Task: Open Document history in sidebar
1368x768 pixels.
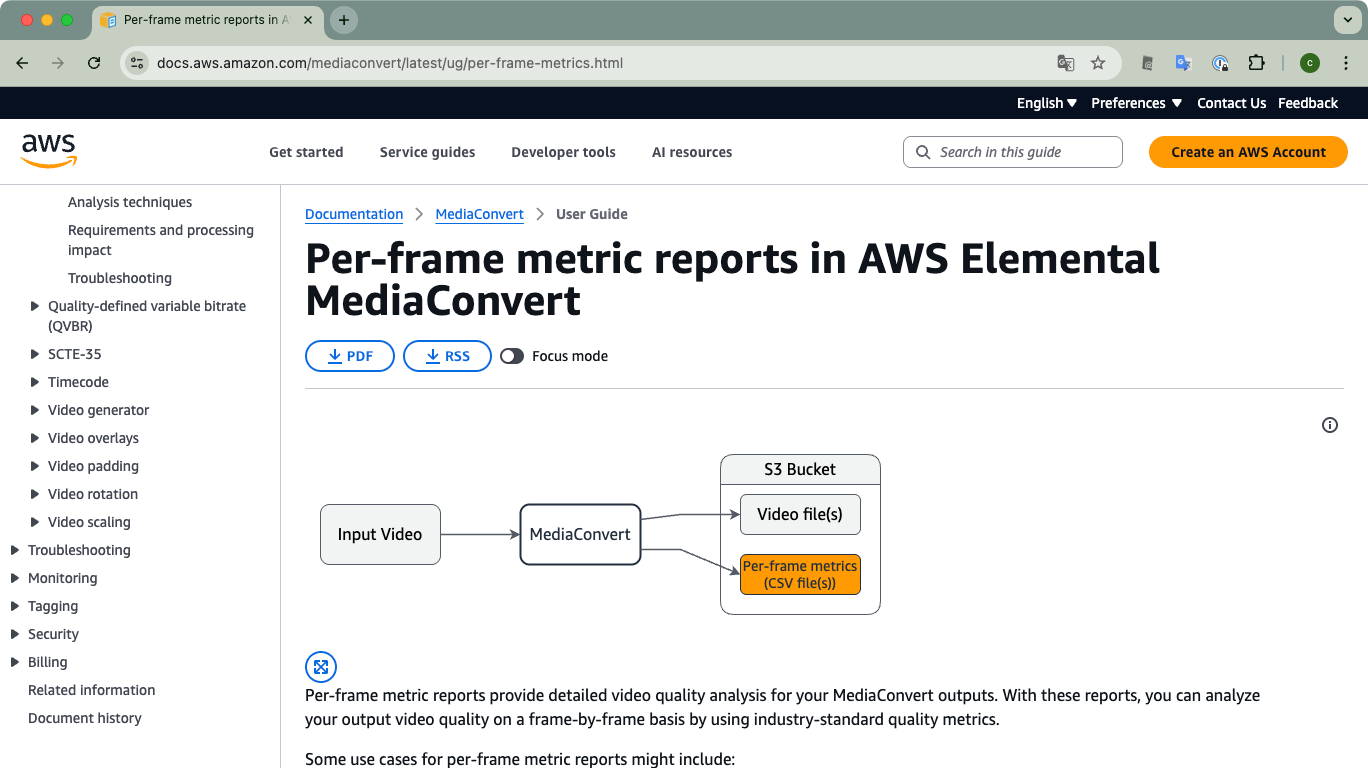Action: click(85, 718)
